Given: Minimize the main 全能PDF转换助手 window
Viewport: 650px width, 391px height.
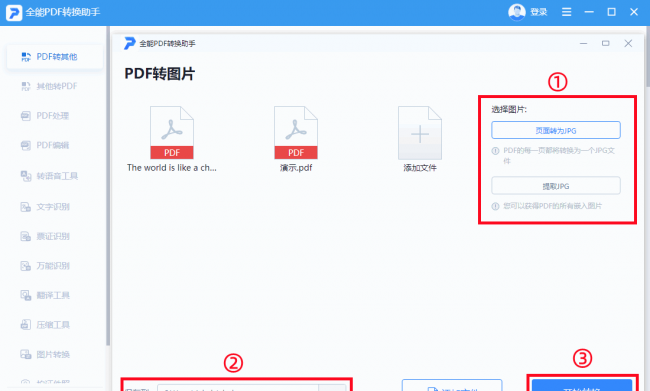Looking at the screenshot, I should (x=589, y=12).
